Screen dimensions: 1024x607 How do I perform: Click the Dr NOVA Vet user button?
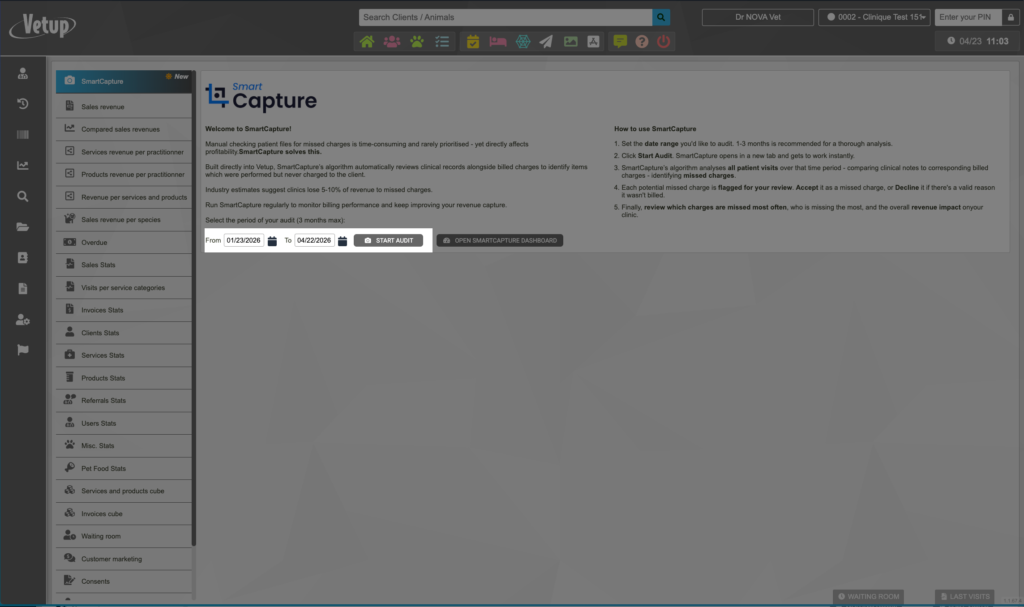click(757, 17)
